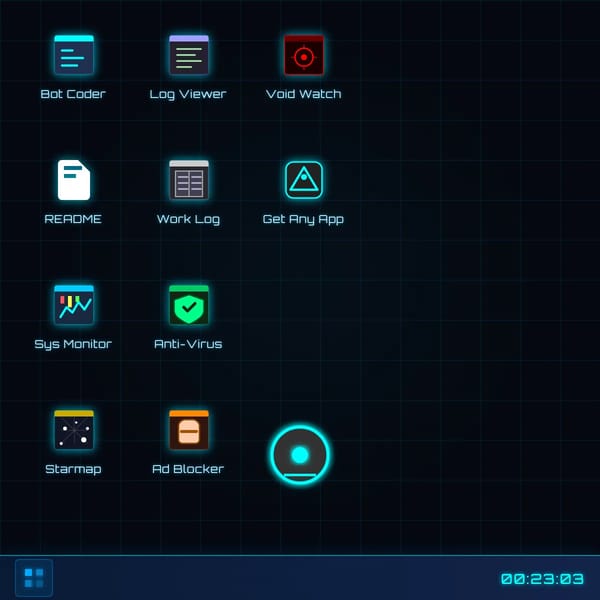Open the taskbar start menu grid button

[34, 578]
